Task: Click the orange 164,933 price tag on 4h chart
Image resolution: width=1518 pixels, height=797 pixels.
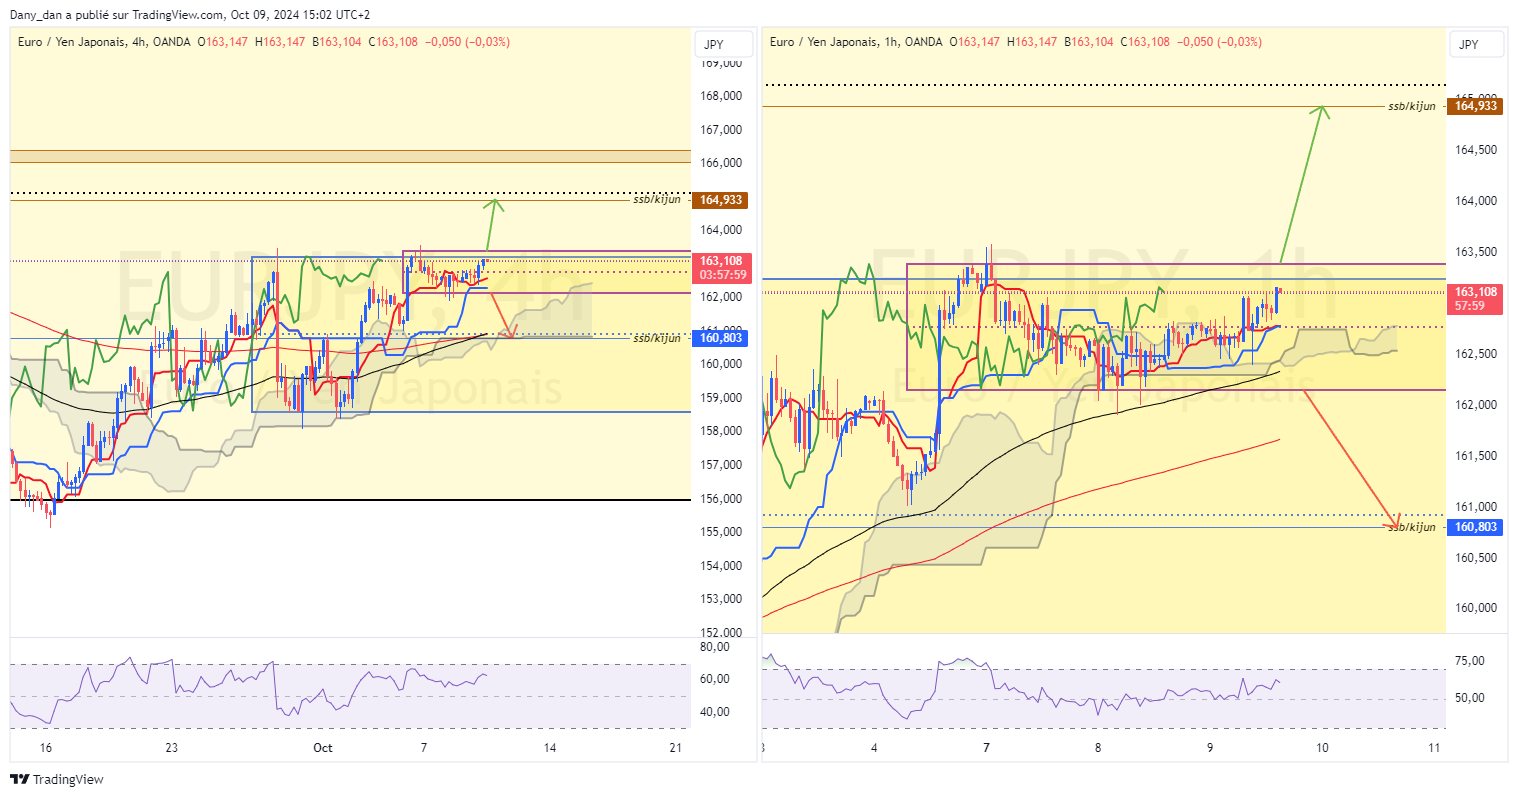Action: (x=721, y=200)
